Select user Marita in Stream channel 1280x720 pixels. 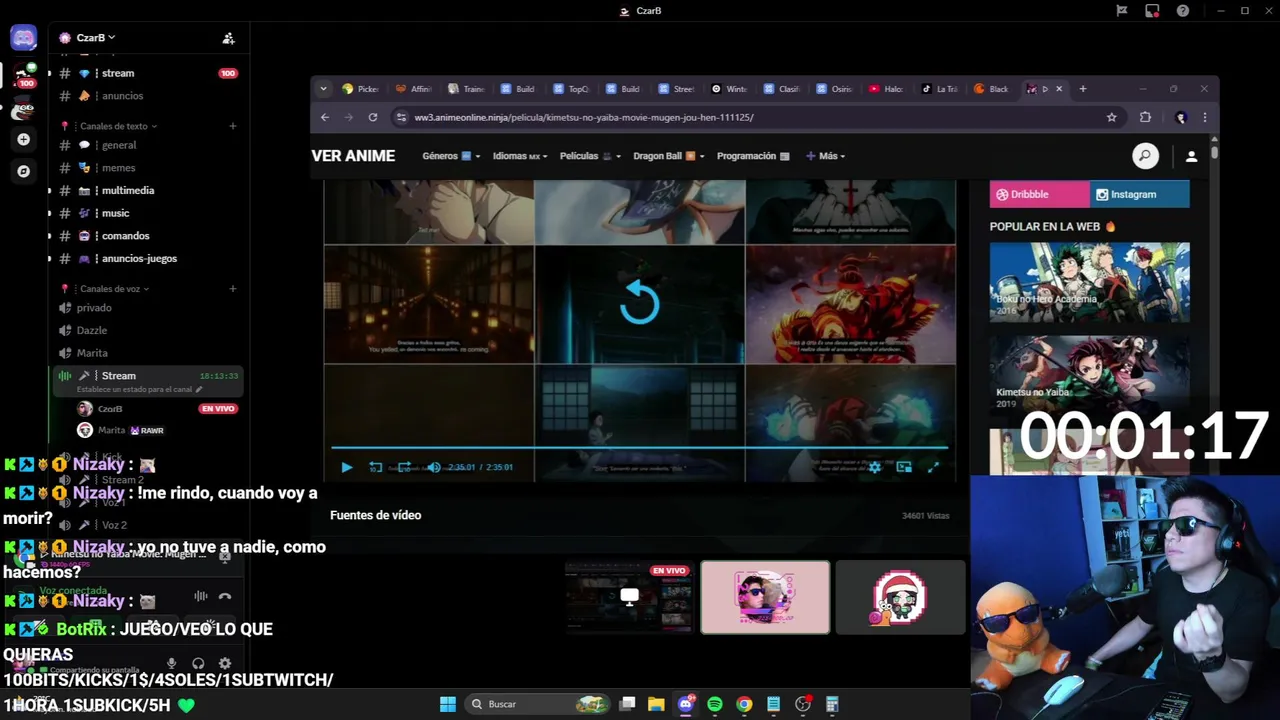pyautogui.click(x=112, y=430)
